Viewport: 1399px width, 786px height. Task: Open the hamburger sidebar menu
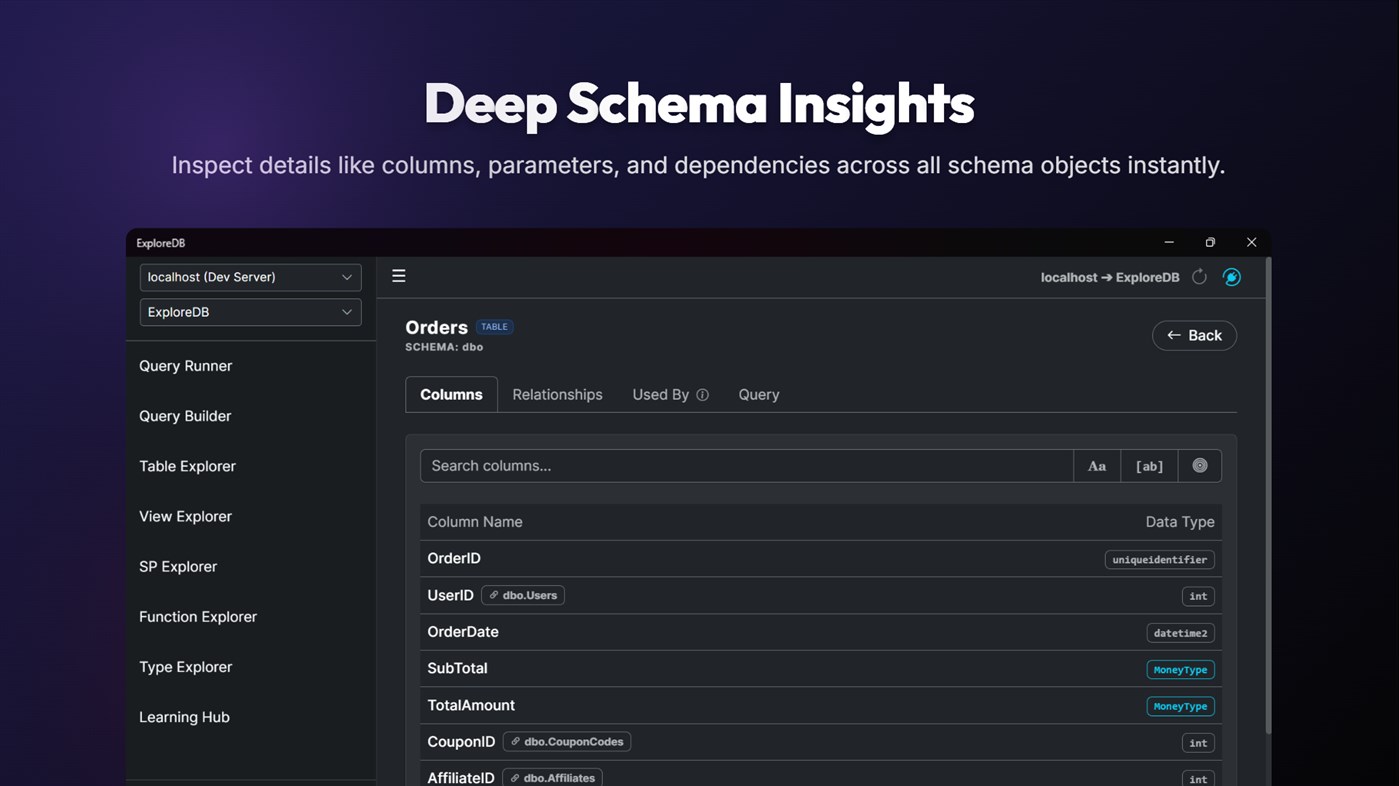[398, 276]
